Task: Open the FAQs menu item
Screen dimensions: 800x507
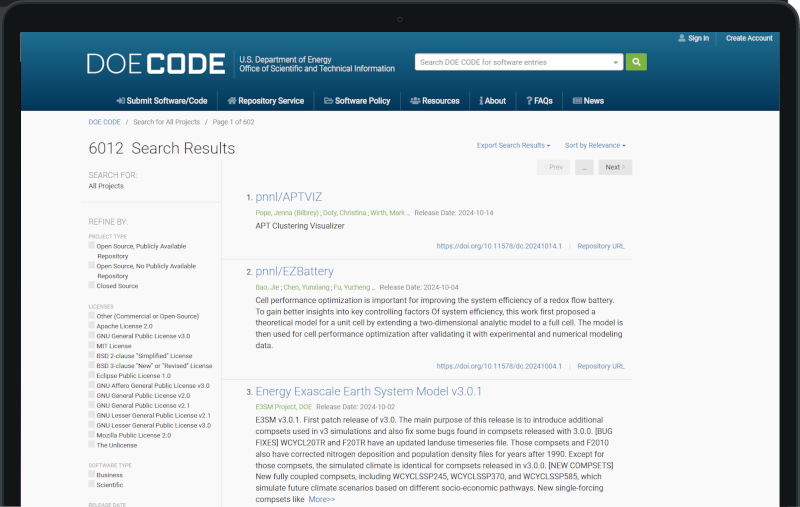Action: coord(539,101)
